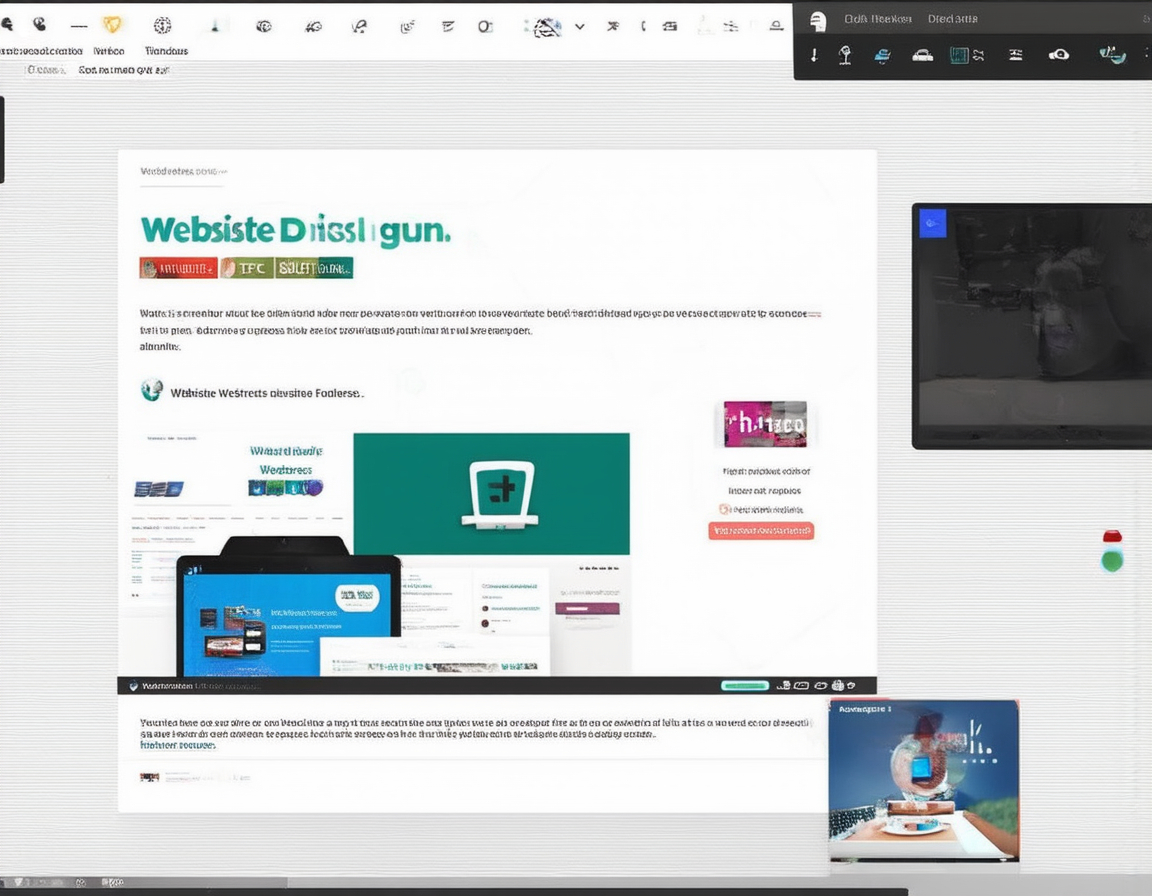Select the dotted globe icon in the top toolbar
The image size is (1152, 896).
pyautogui.click(x=162, y=26)
